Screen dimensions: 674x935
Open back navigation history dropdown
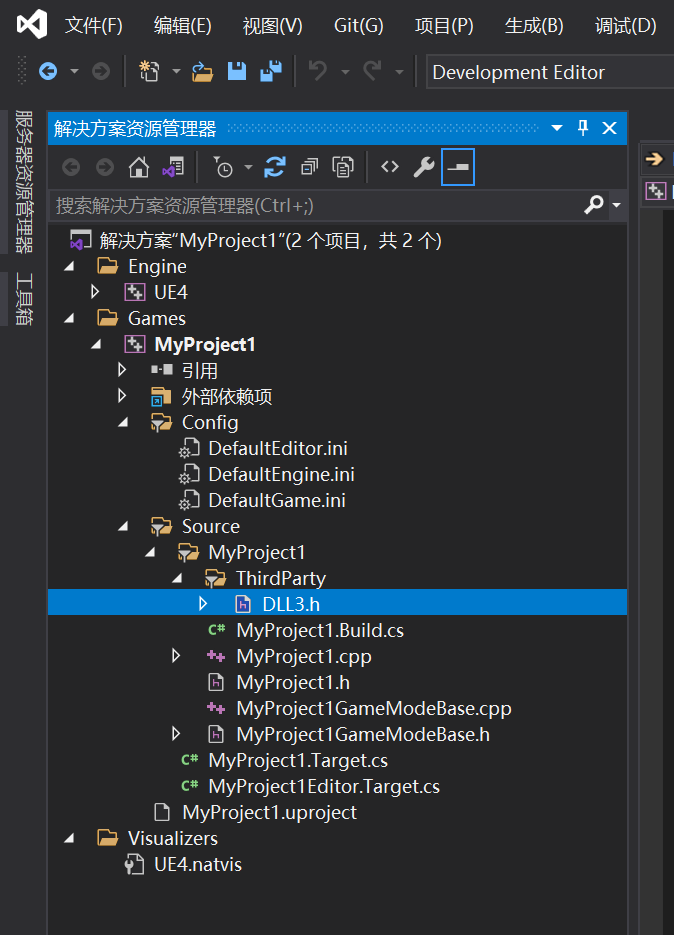pyautogui.click(x=75, y=72)
